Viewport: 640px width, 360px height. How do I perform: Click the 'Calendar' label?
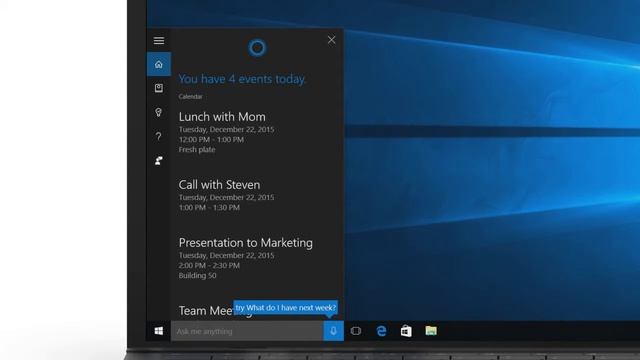point(190,97)
